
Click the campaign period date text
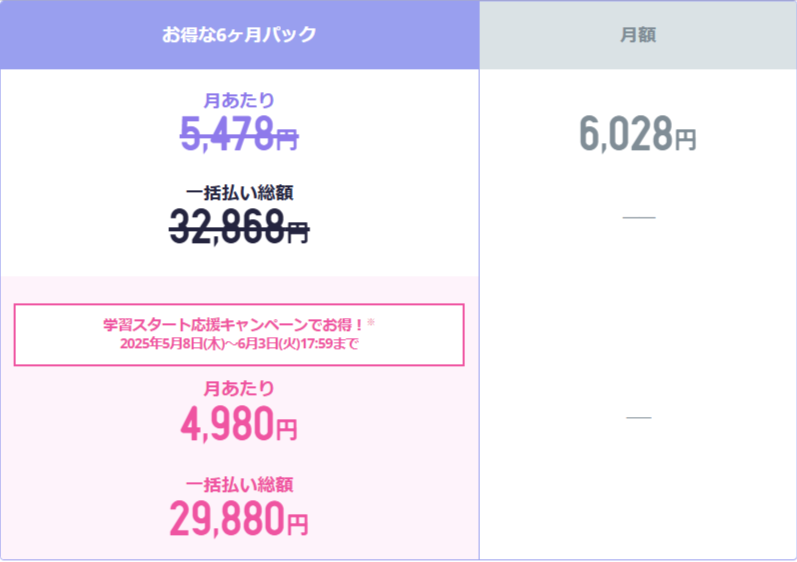[239, 344]
